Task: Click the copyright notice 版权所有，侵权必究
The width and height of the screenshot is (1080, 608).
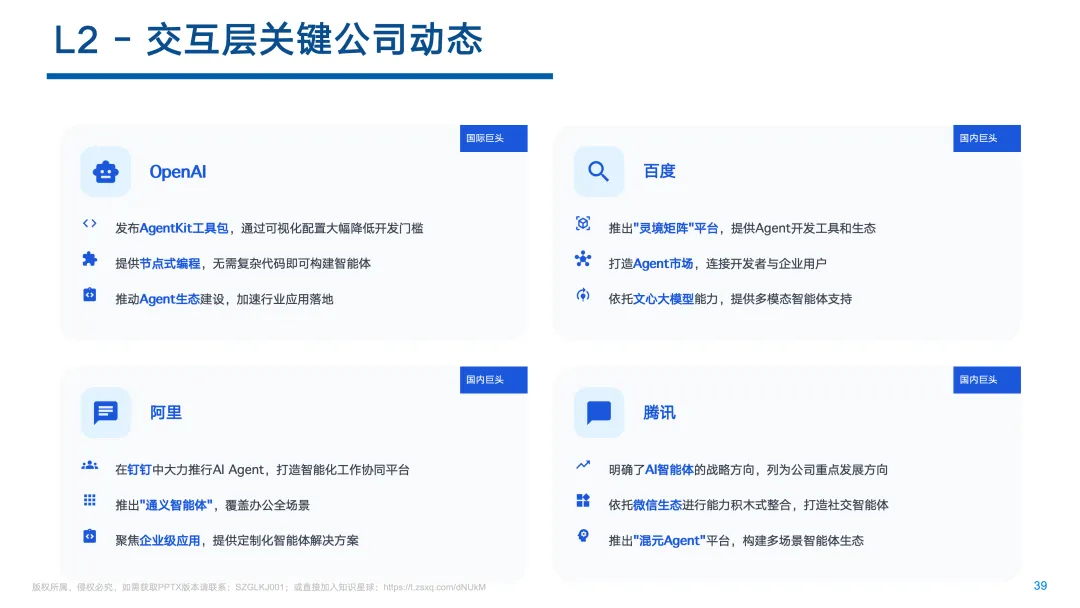Action: click(x=73, y=587)
